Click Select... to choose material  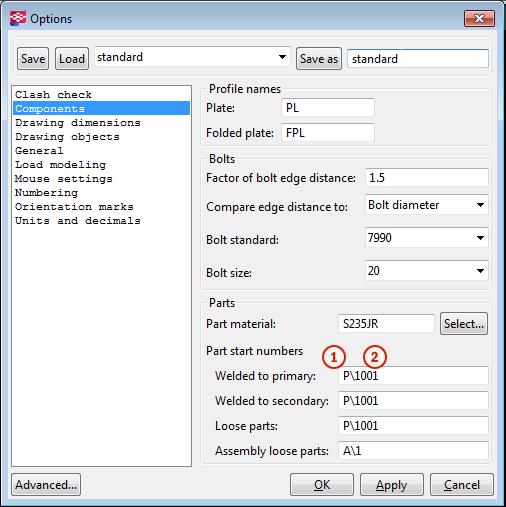(x=464, y=324)
